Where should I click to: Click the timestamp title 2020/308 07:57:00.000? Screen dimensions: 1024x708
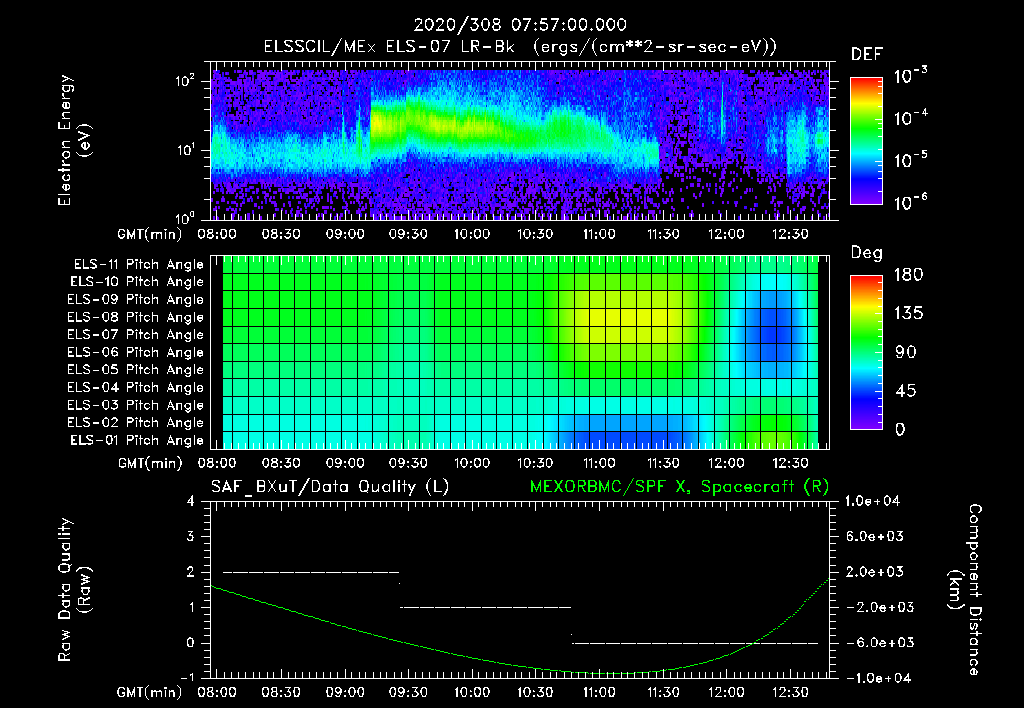click(520, 25)
